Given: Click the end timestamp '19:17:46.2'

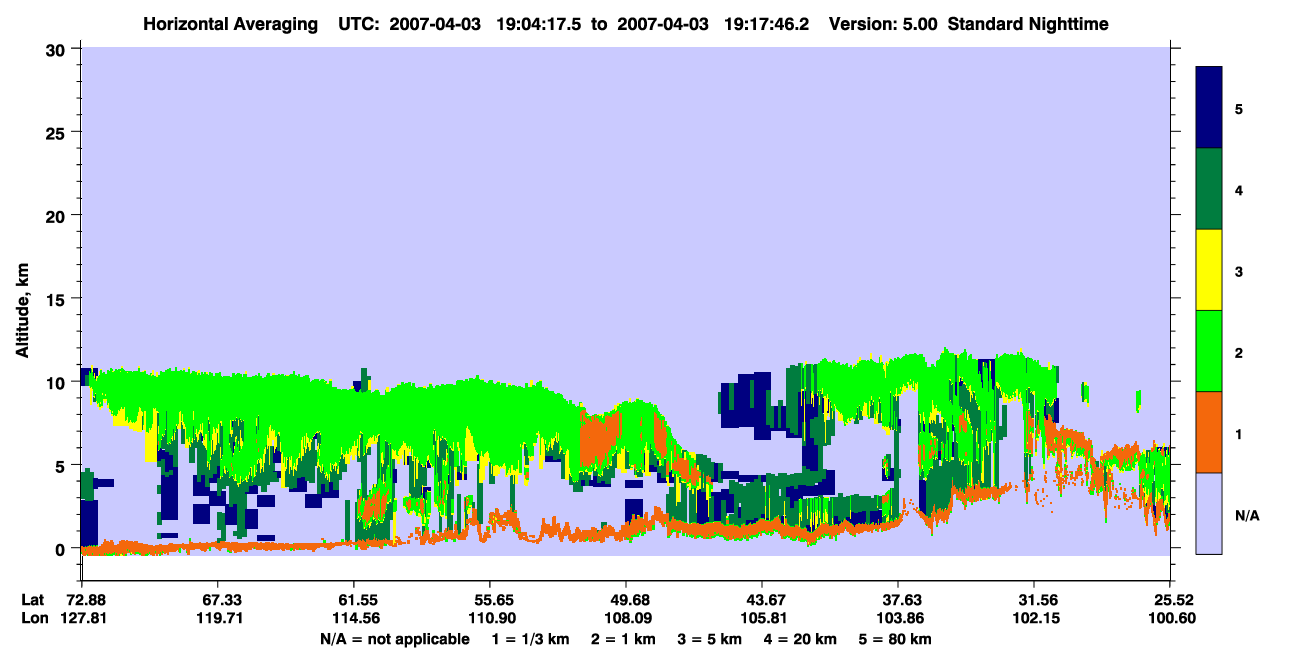Looking at the screenshot, I should [768, 24].
